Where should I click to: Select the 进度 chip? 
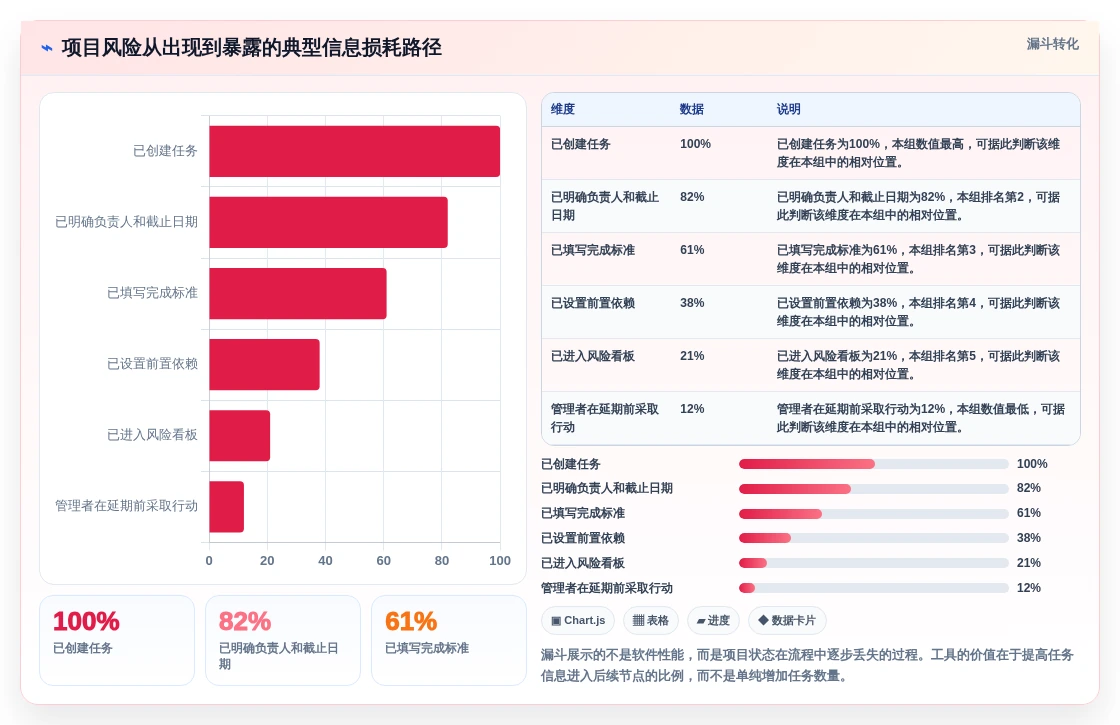point(713,621)
